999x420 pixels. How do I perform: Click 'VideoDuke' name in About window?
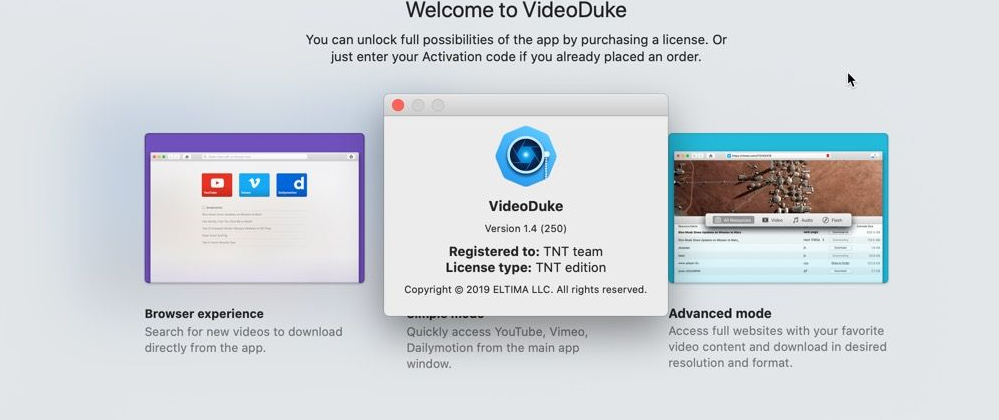[526, 206]
